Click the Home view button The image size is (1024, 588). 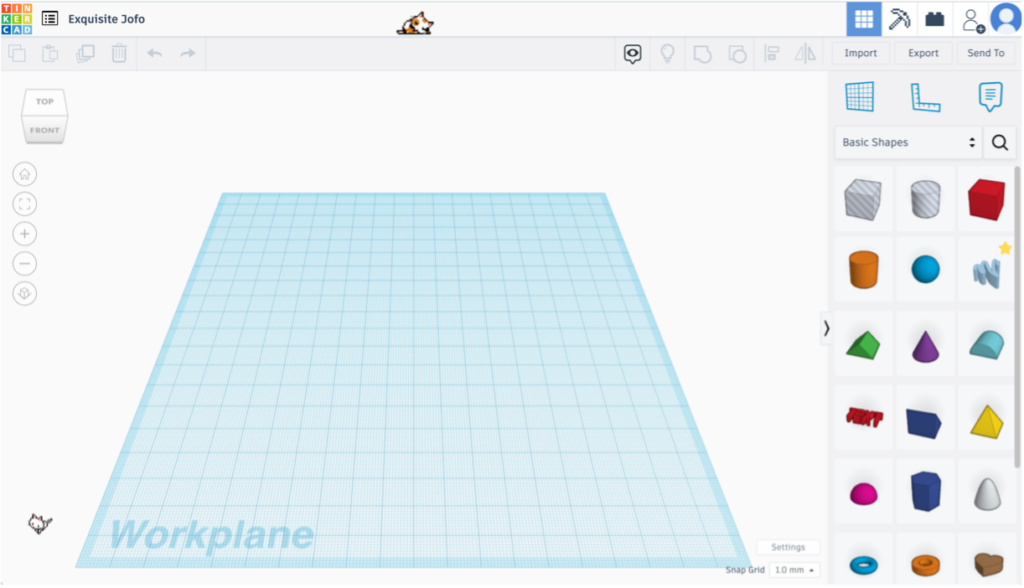point(25,174)
